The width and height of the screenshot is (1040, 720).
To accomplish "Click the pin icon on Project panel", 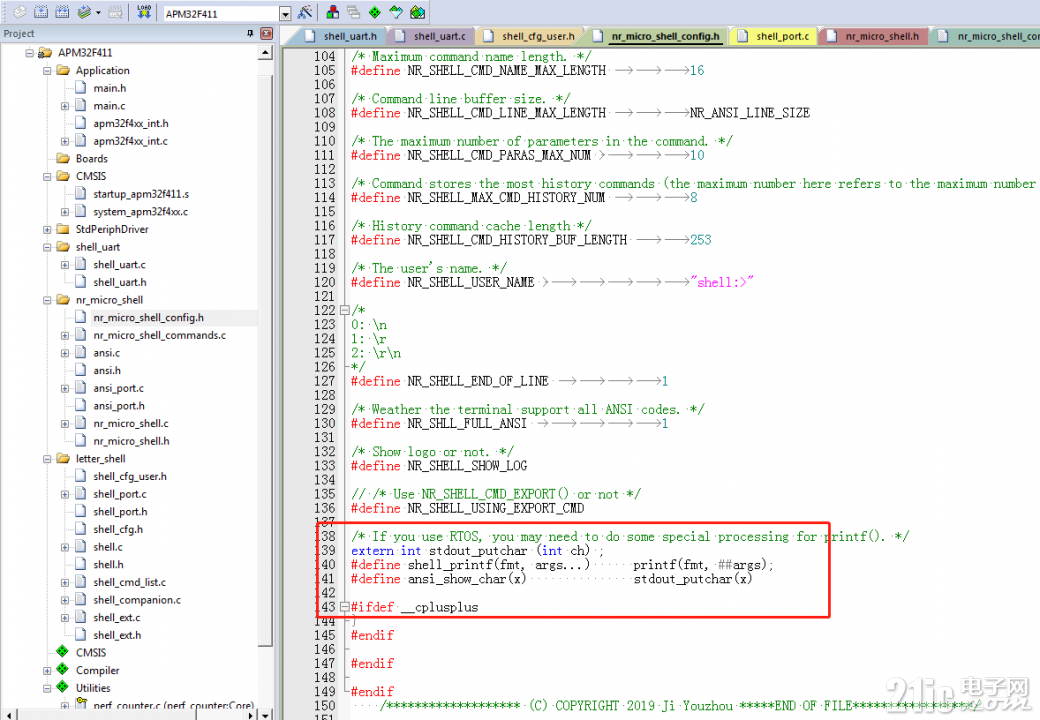I will pos(250,33).
